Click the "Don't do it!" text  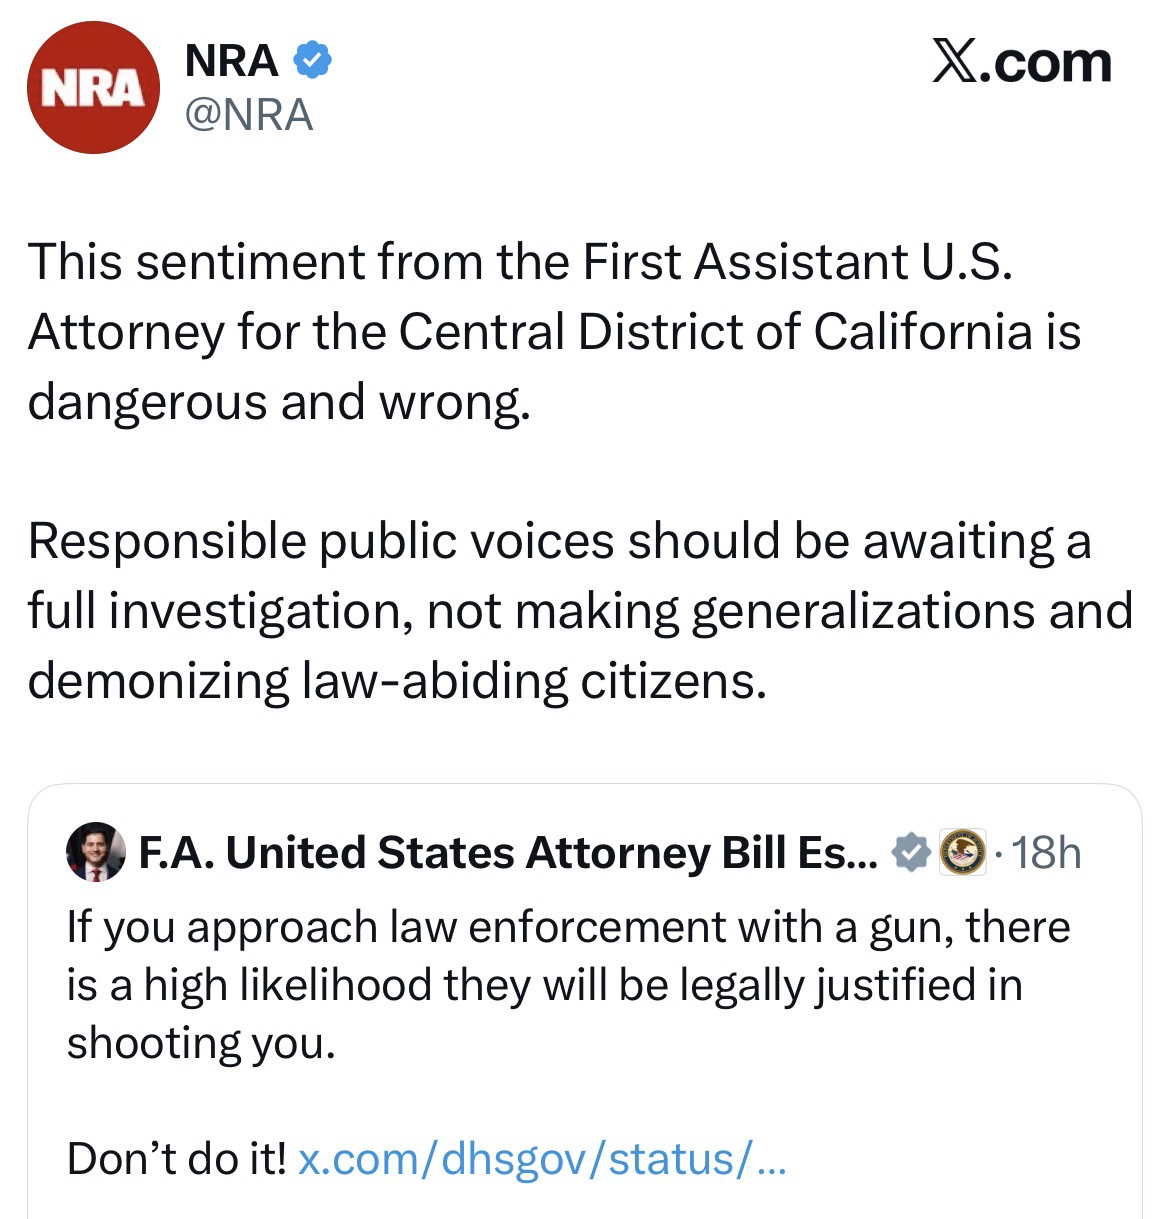pos(177,1159)
